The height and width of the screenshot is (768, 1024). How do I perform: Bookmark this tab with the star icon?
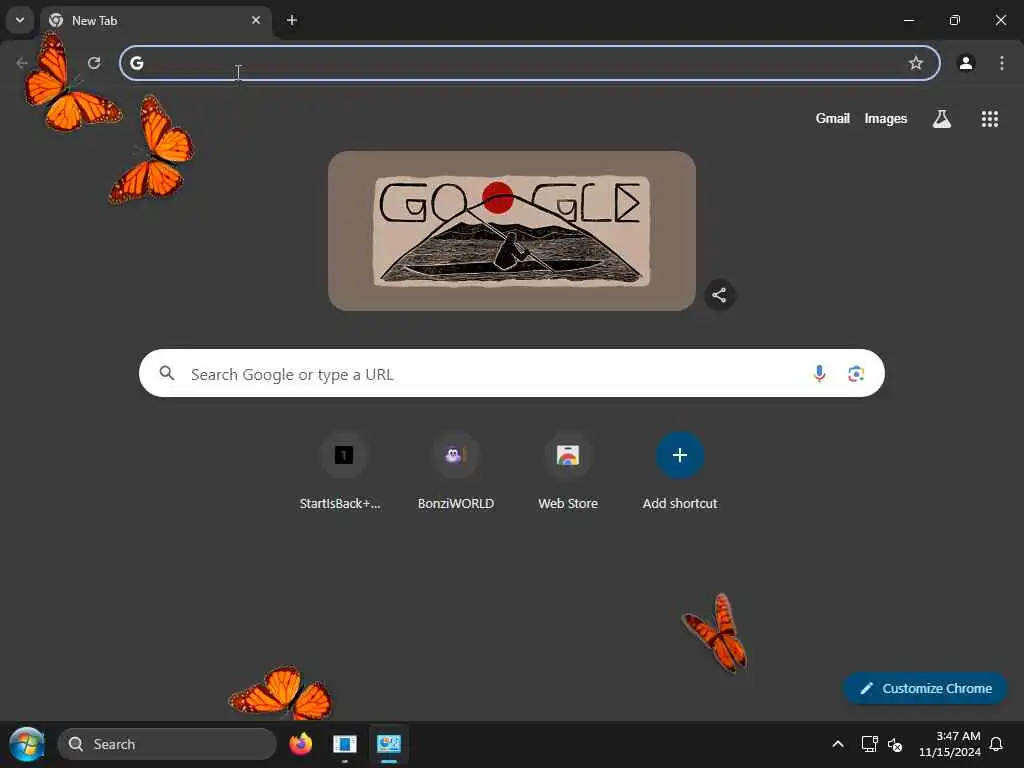pyautogui.click(x=916, y=63)
